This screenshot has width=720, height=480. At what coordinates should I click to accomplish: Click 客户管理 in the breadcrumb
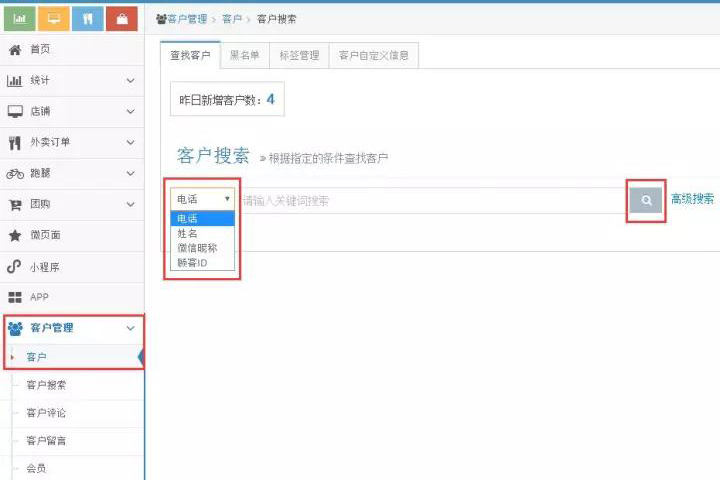[x=187, y=19]
